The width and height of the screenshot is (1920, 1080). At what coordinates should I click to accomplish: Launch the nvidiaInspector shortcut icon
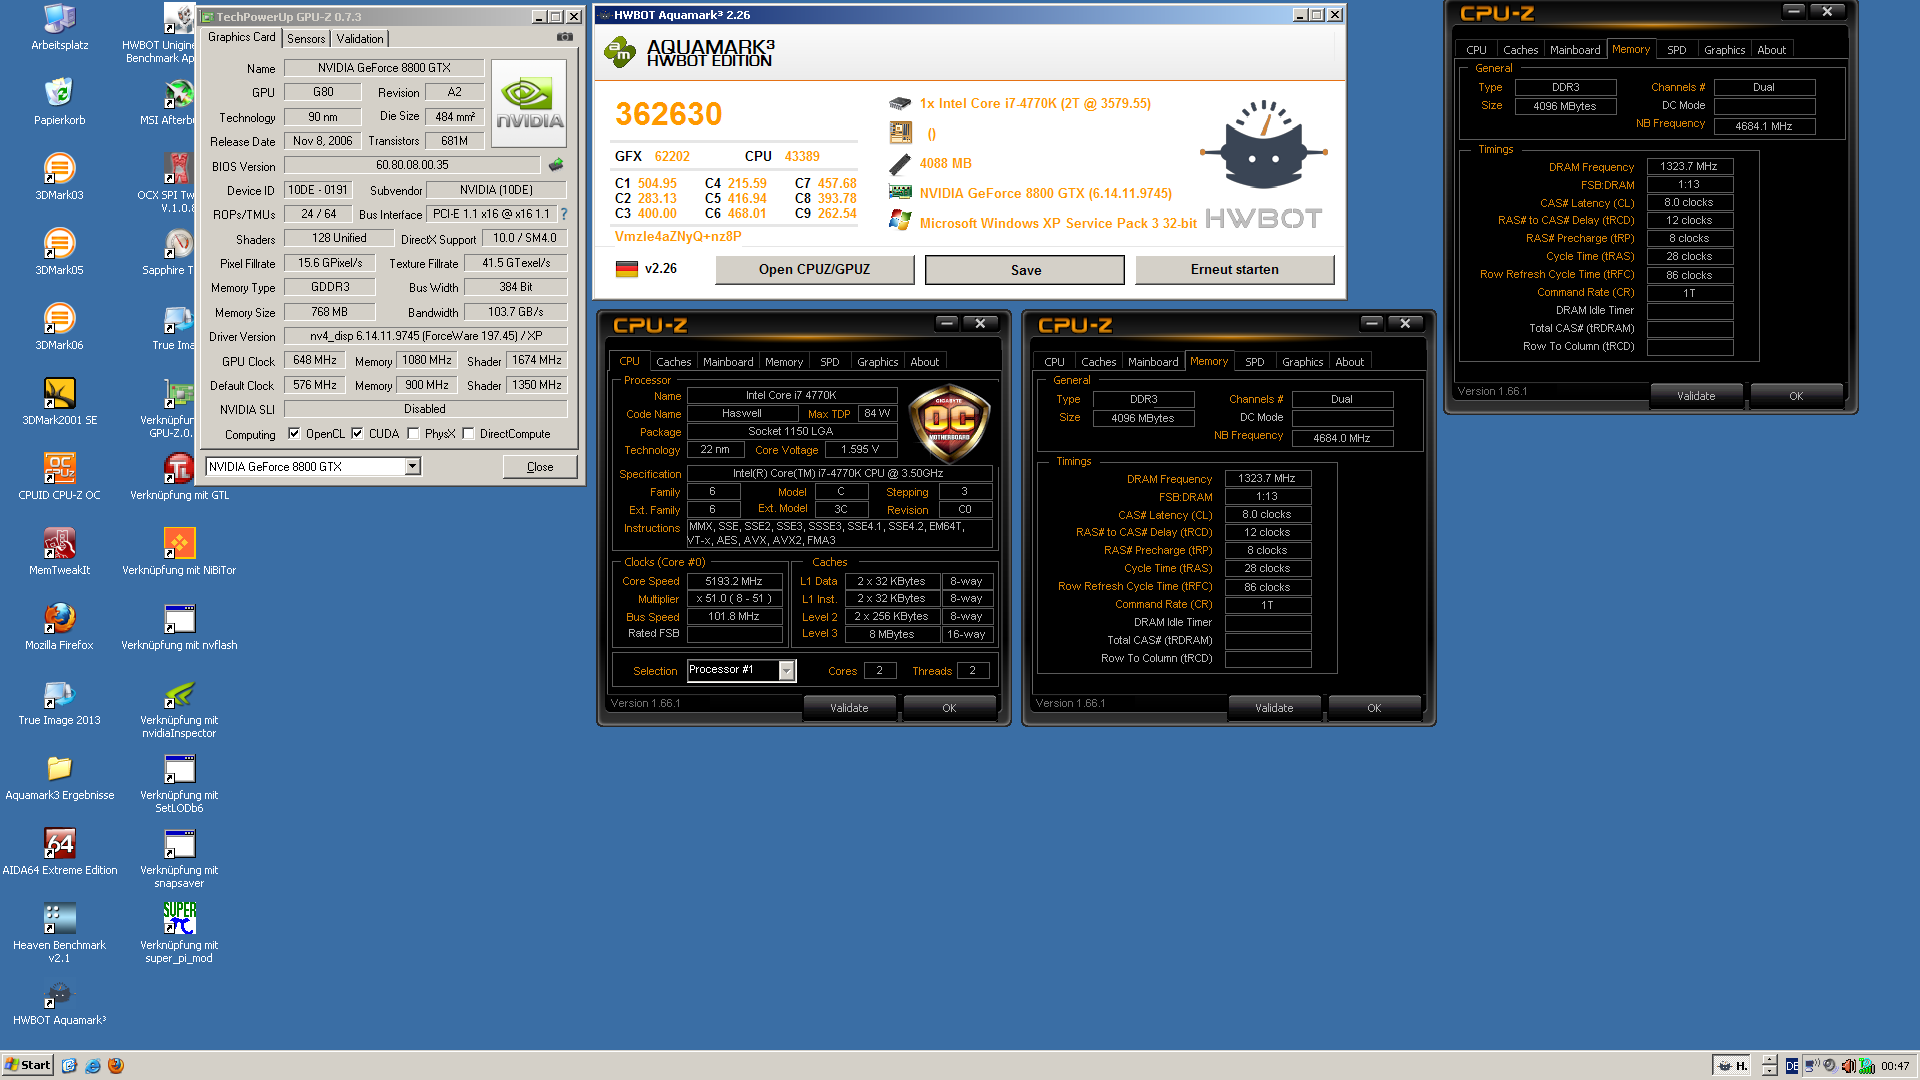coord(179,709)
